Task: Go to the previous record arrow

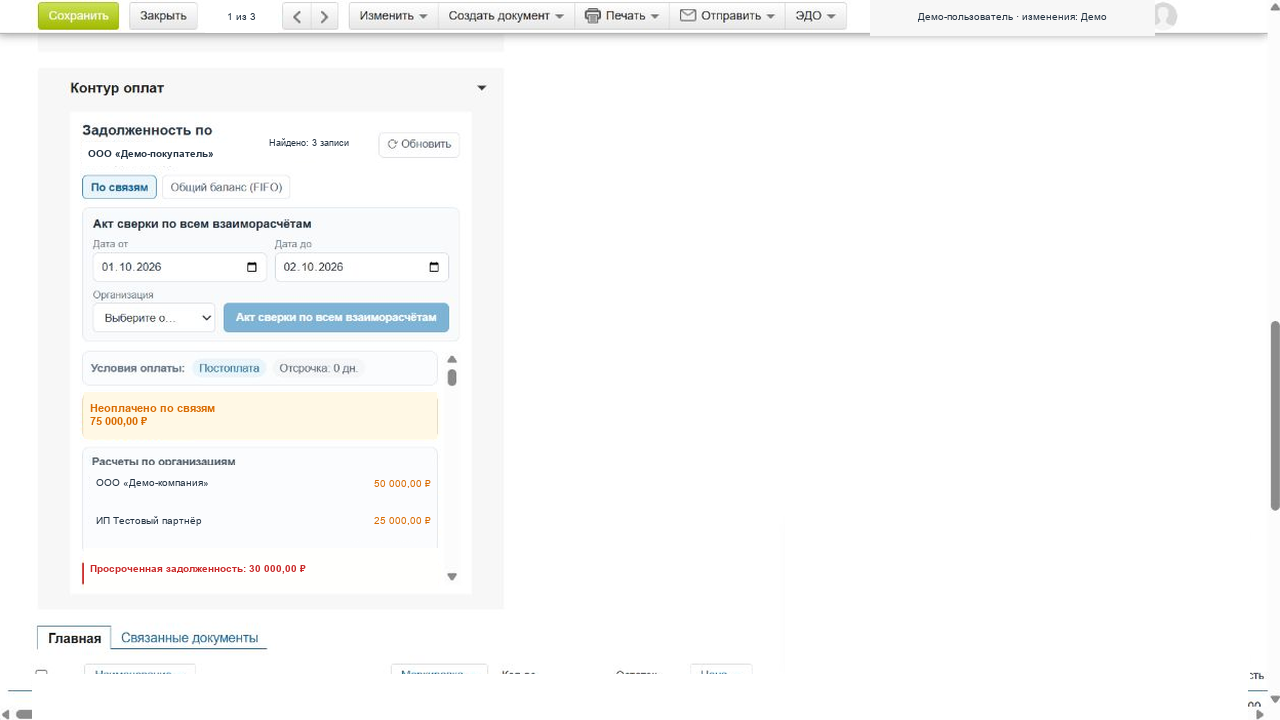Action: coord(297,16)
